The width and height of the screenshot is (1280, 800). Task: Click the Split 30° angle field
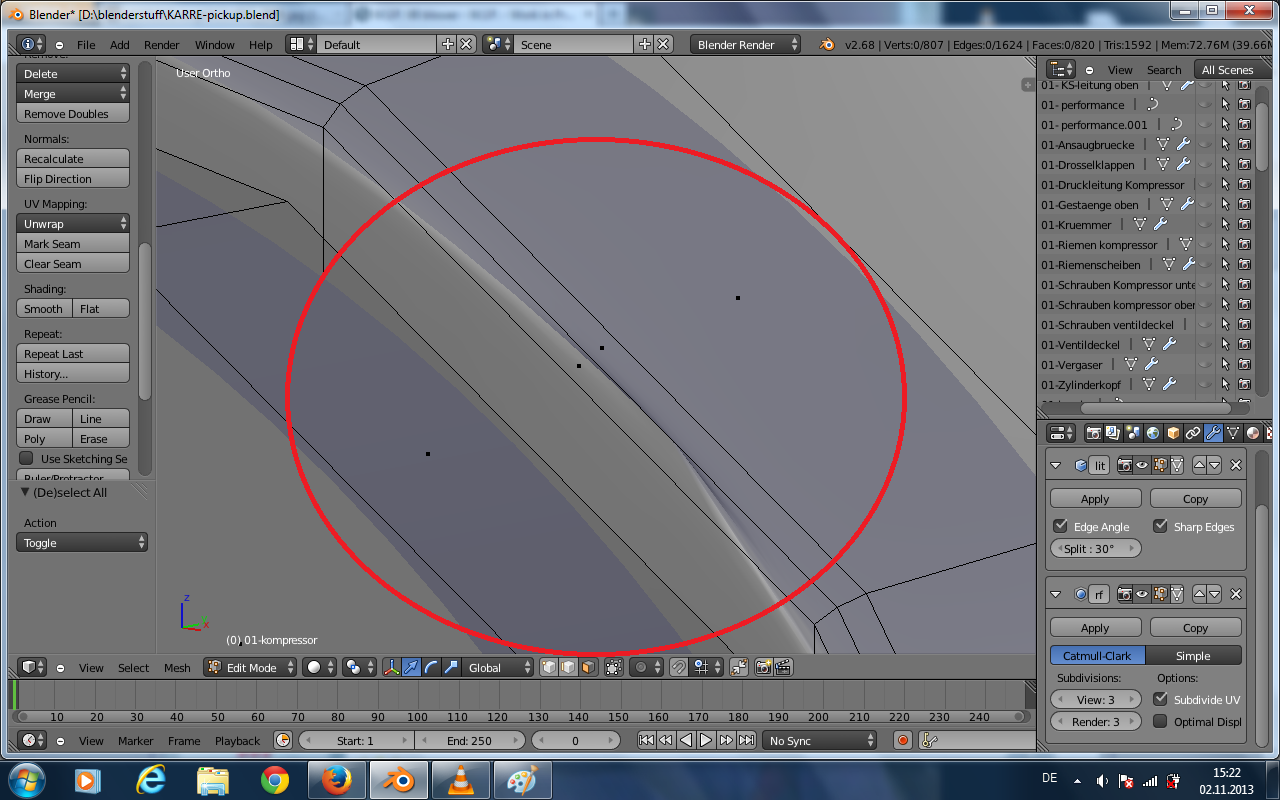coord(1096,548)
